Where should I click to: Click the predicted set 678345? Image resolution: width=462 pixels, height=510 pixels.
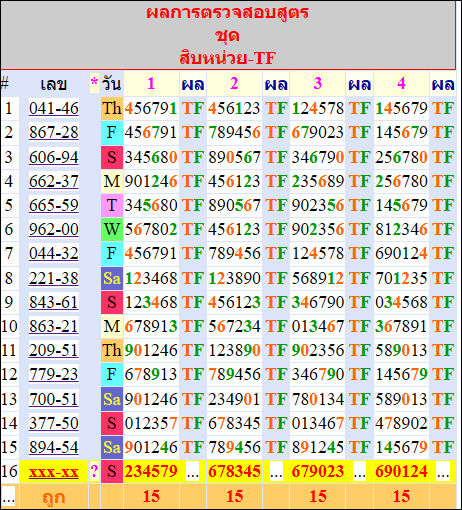pyautogui.click(x=234, y=471)
